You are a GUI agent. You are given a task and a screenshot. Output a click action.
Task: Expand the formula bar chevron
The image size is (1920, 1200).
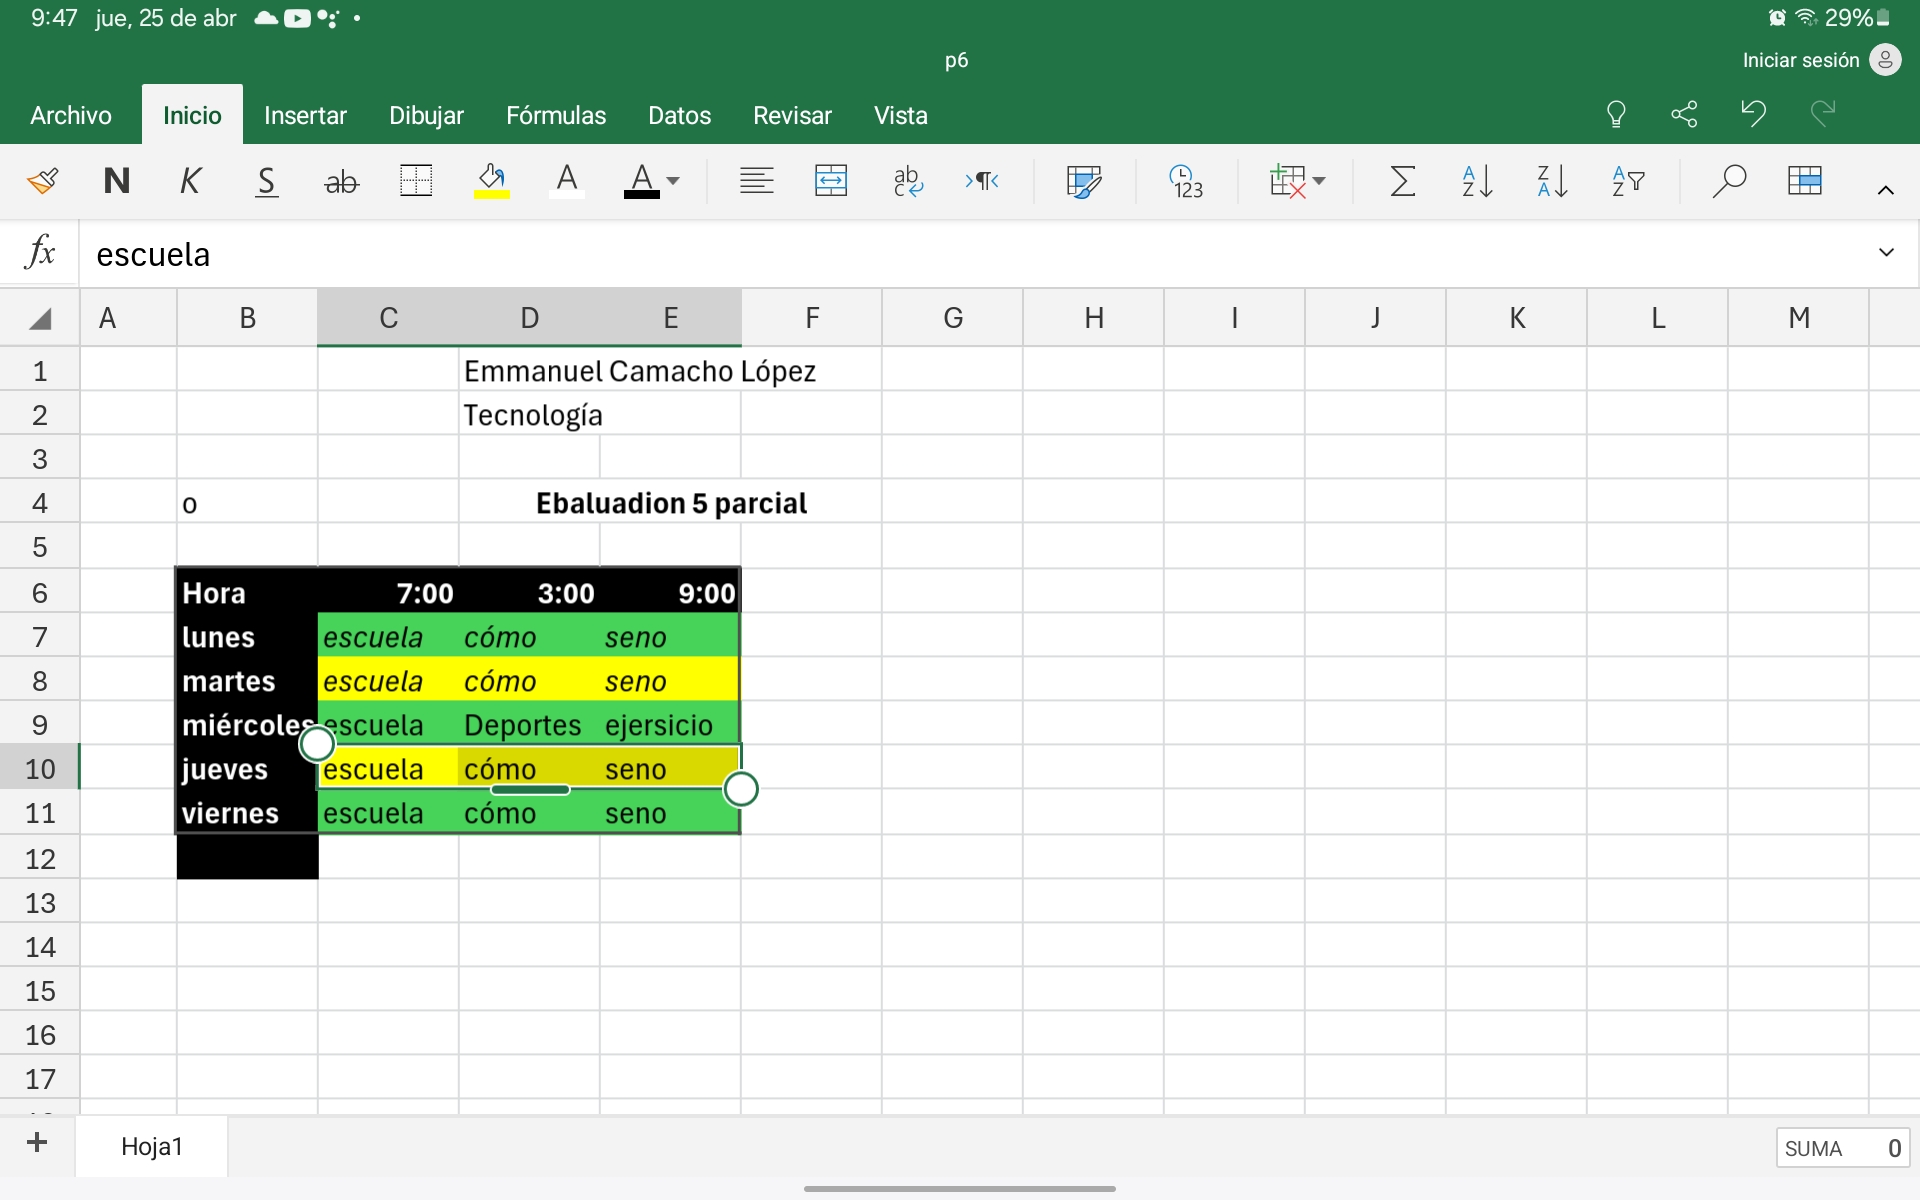tap(1886, 253)
